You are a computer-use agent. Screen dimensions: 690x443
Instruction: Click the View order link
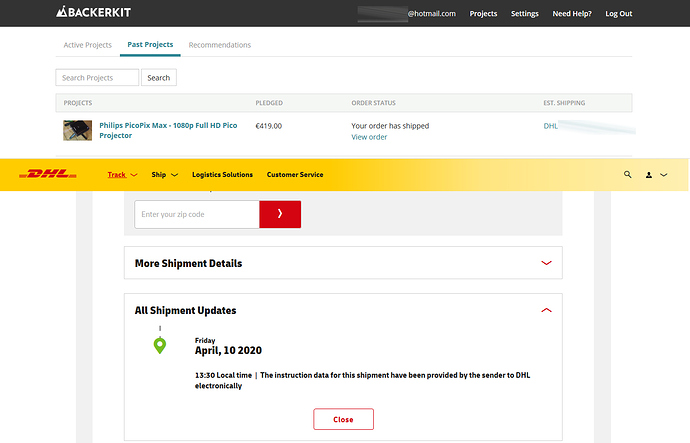coord(369,137)
